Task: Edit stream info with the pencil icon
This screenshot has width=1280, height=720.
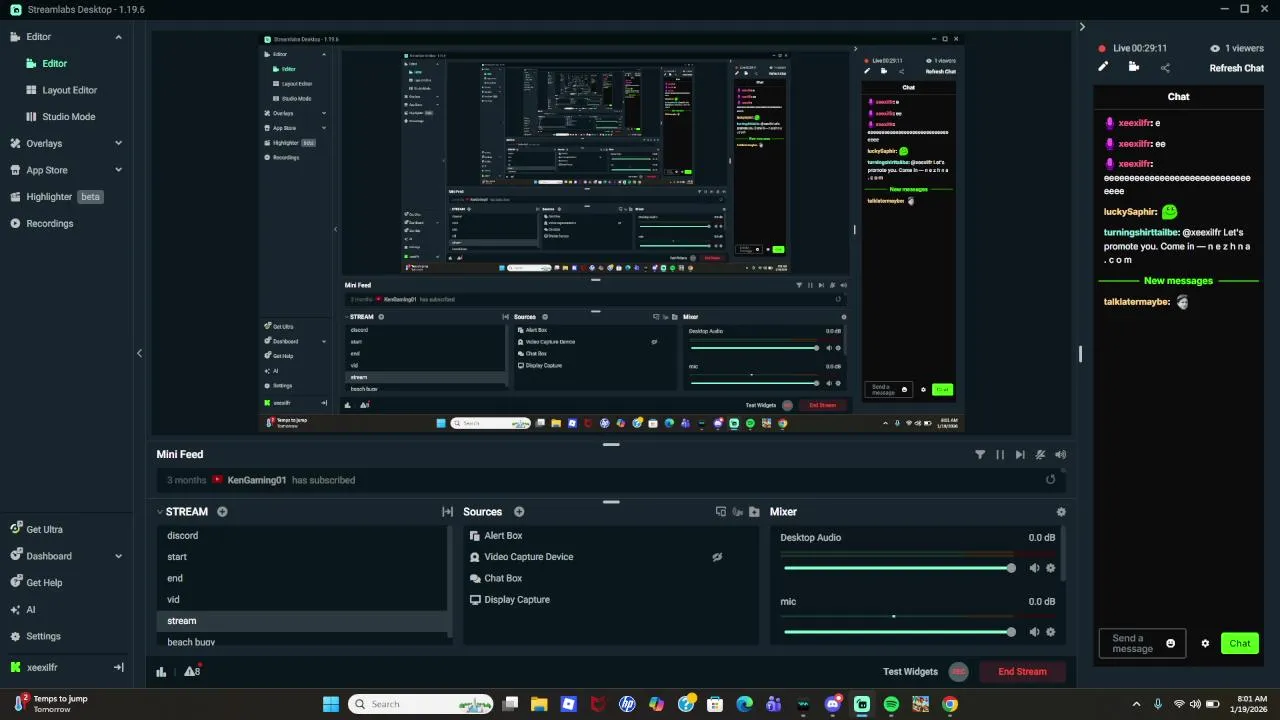Action: 1104,67
